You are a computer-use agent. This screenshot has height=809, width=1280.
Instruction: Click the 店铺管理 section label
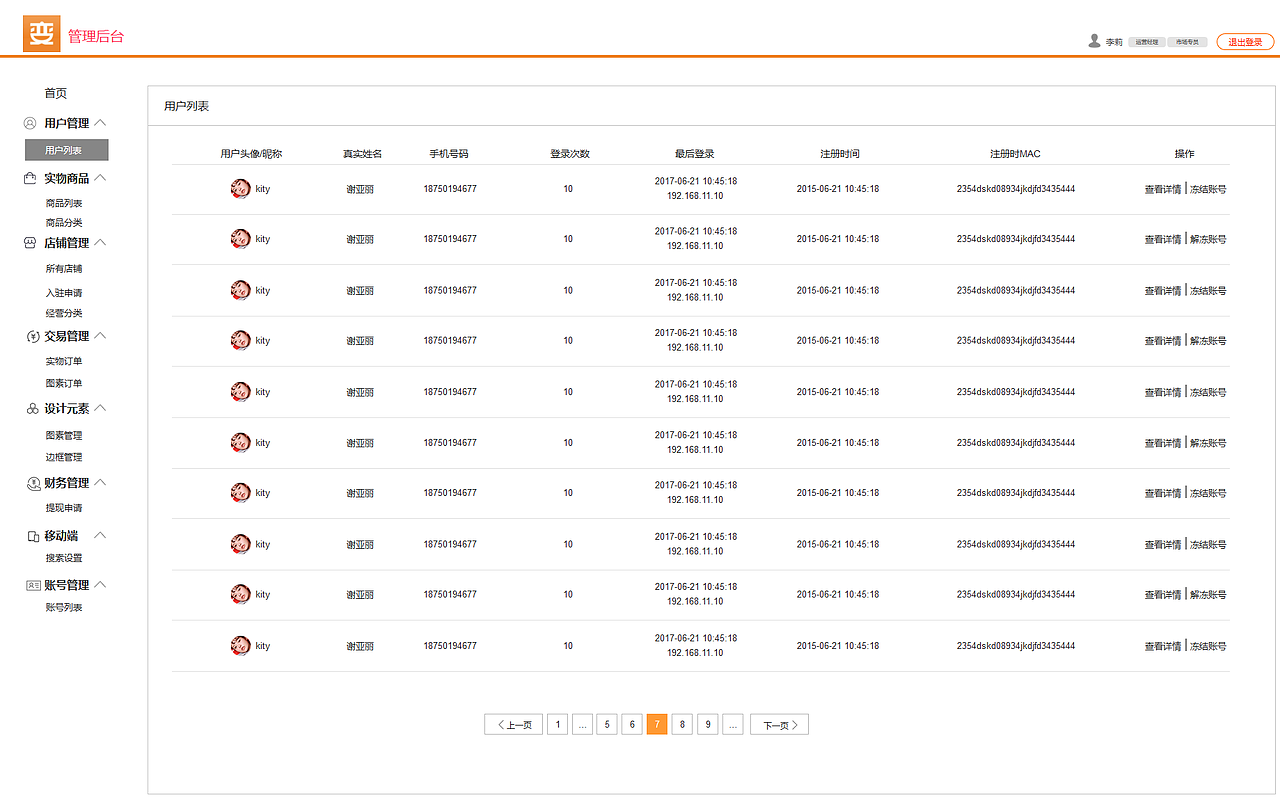[67, 242]
